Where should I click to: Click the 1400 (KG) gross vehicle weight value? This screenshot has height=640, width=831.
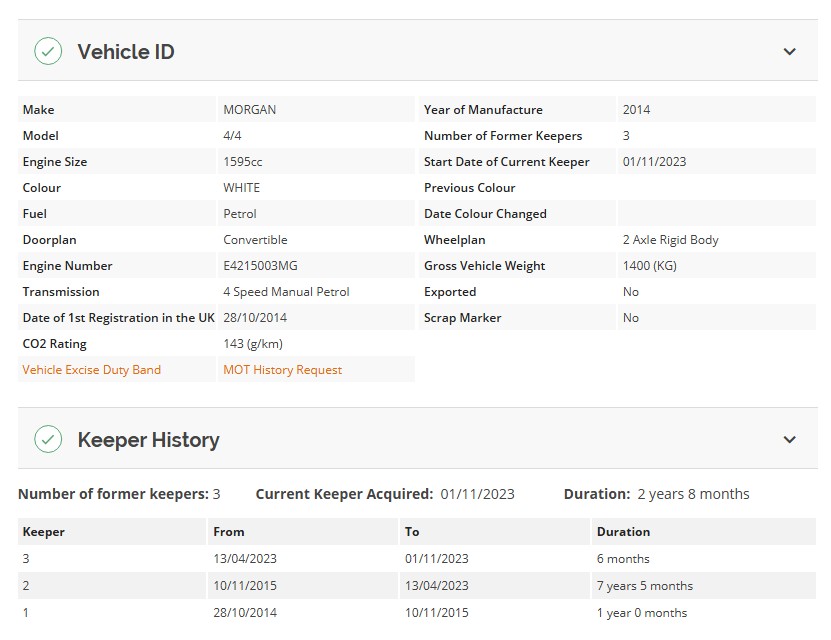tap(649, 266)
